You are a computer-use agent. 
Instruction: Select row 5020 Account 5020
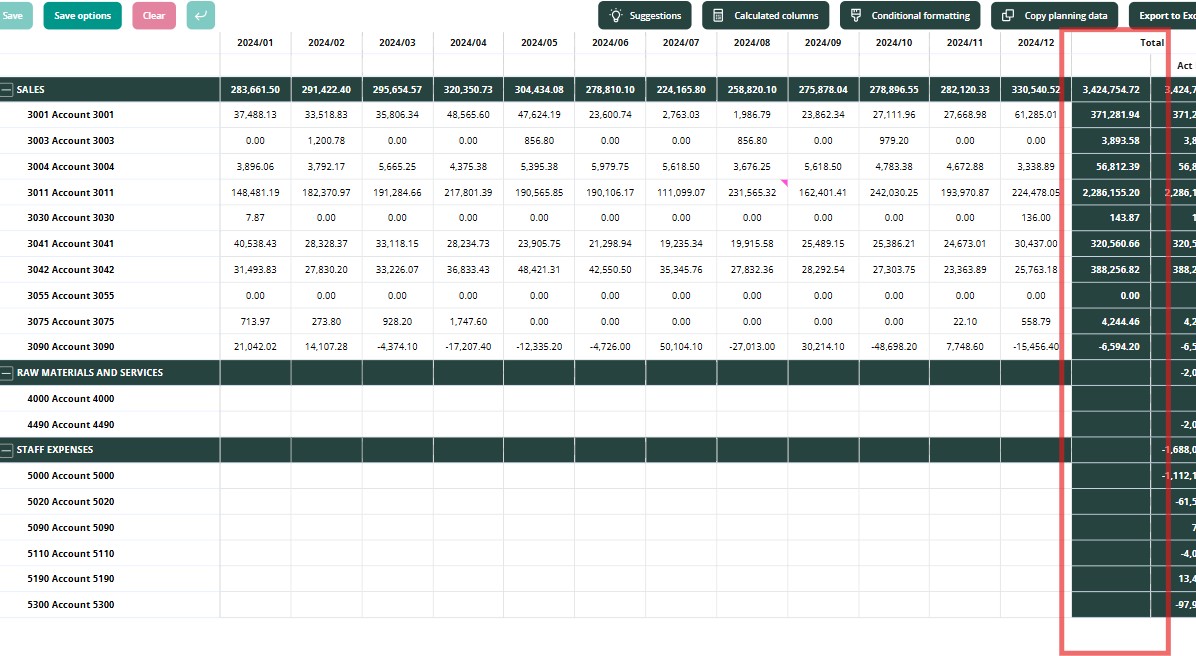(70, 502)
